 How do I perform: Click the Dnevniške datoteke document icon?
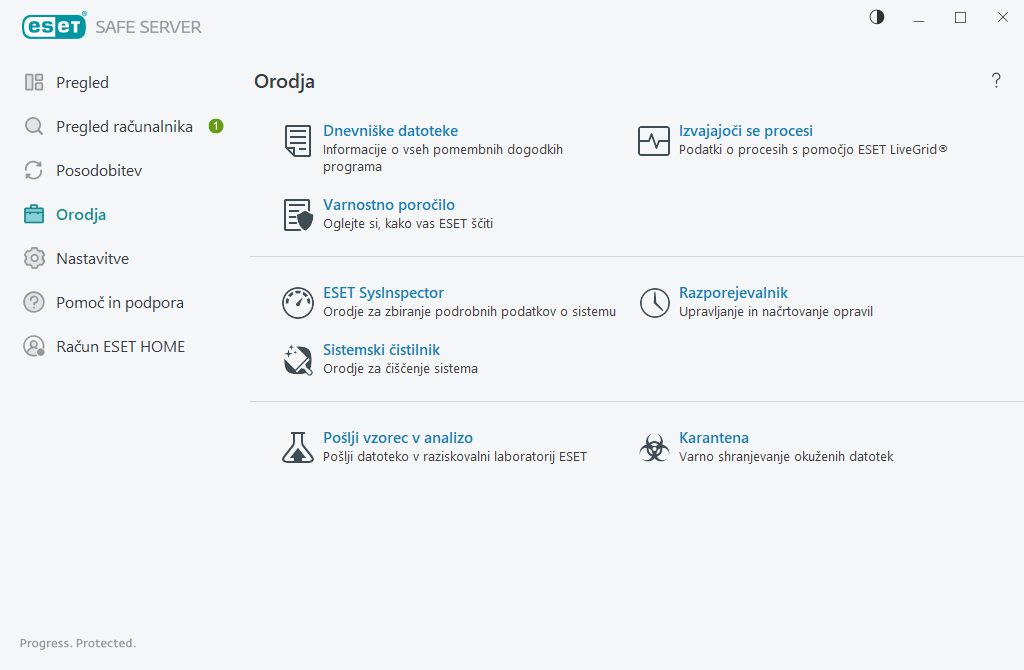[297, 141]
